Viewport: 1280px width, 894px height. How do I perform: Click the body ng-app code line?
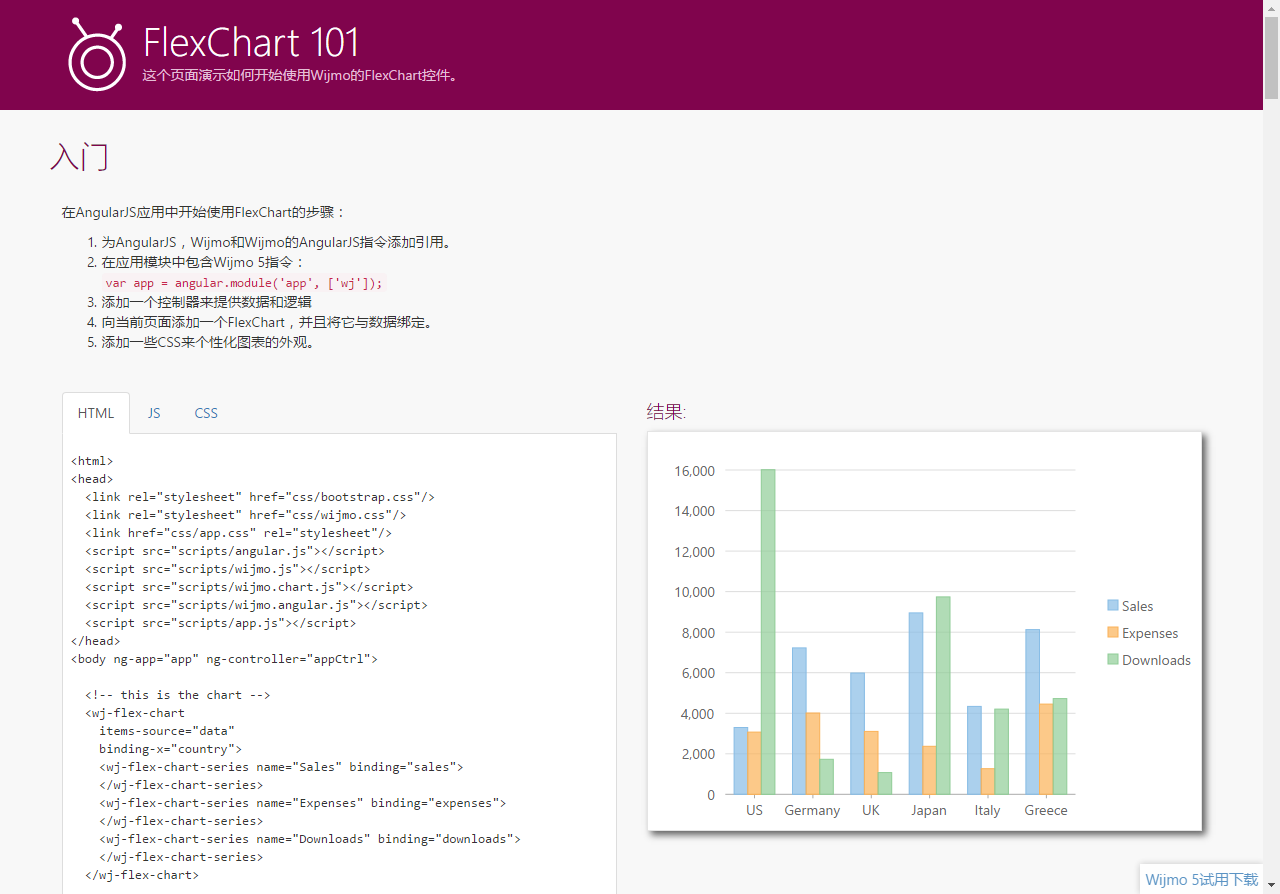pyautogui.click(x=225, y=659)
